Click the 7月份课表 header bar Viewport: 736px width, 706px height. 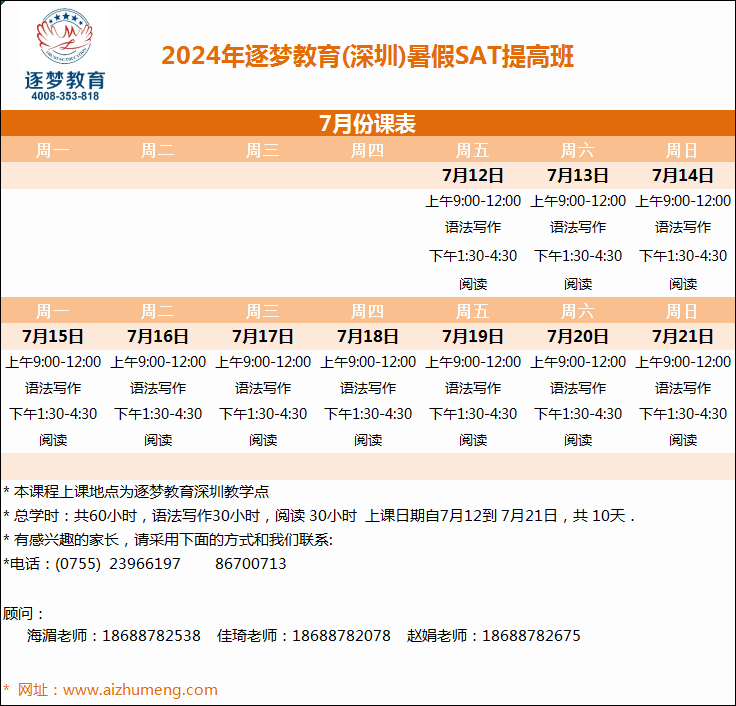[x=368, y=123]
